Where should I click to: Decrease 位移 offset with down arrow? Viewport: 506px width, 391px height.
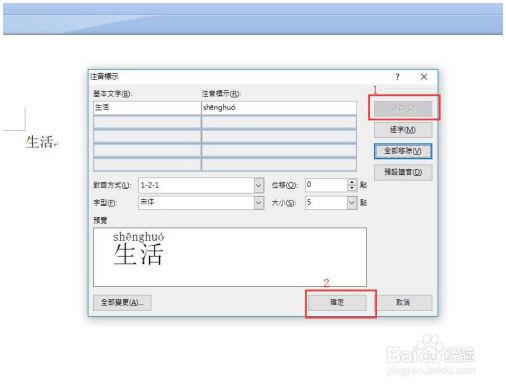[352, 188]
